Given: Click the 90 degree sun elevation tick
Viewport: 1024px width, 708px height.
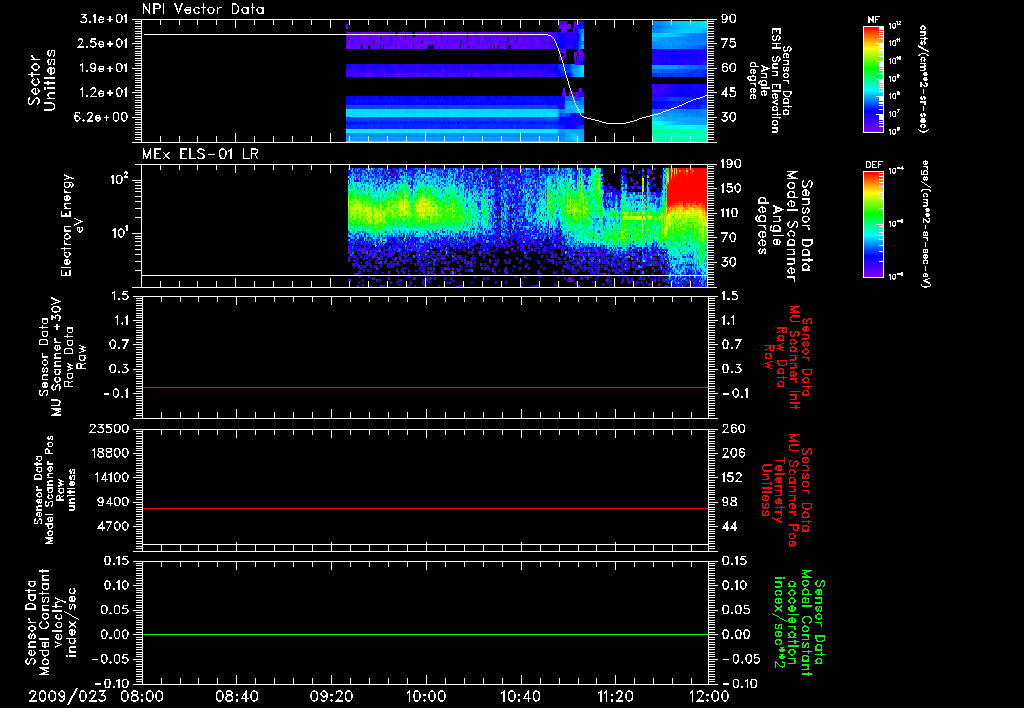Looking at the screenshot, I should (x=728, y=19).
